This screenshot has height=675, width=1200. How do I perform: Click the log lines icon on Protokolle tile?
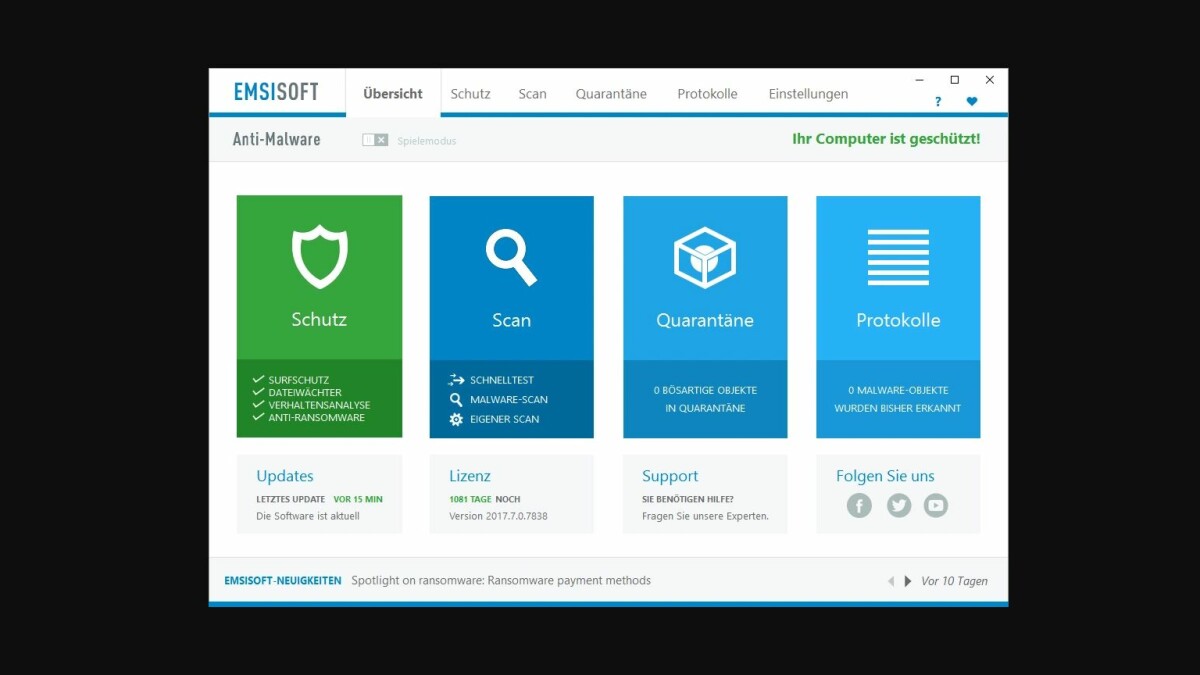coord(898,257)
